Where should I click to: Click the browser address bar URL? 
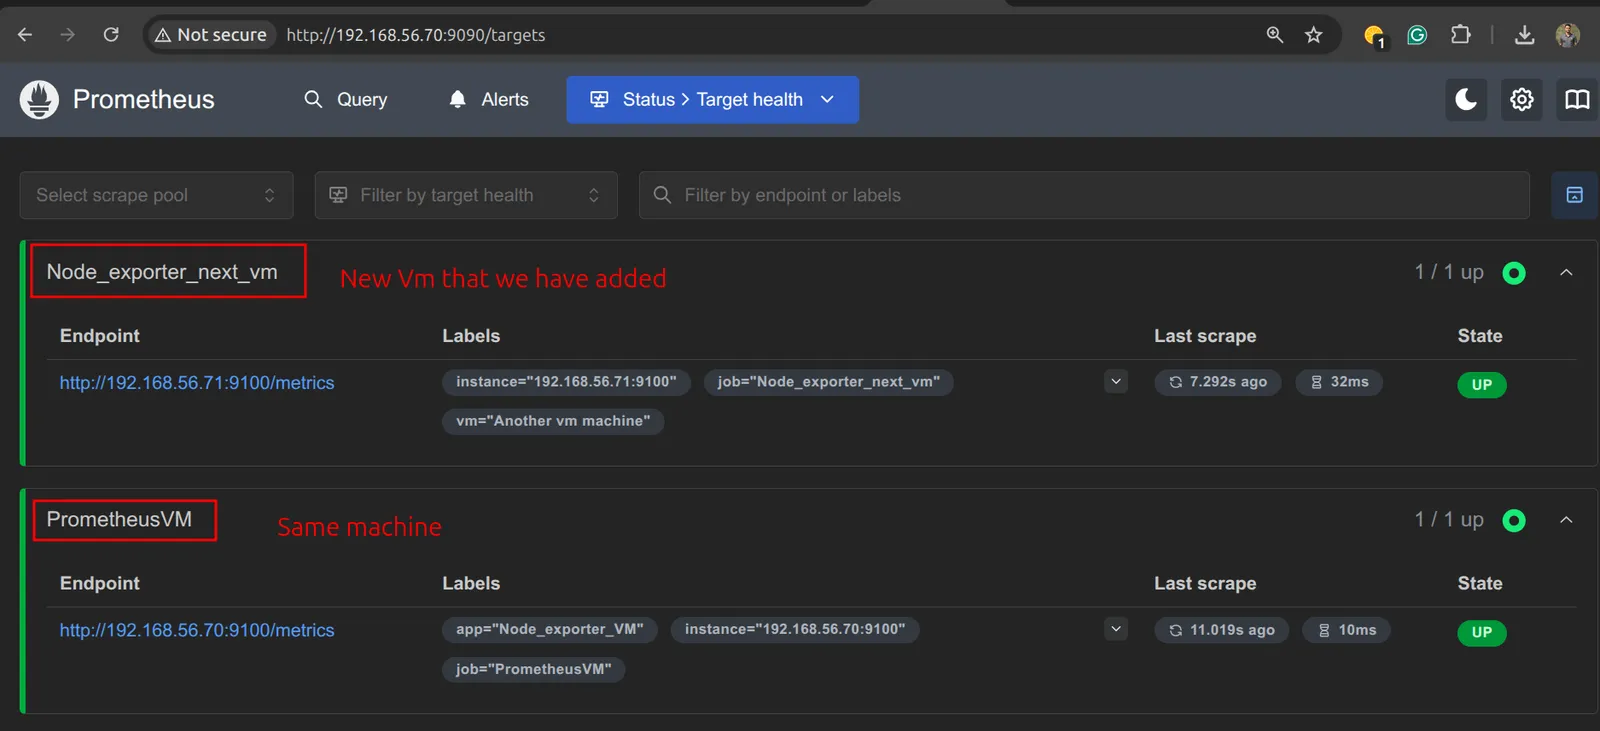(x=416, y=35)
